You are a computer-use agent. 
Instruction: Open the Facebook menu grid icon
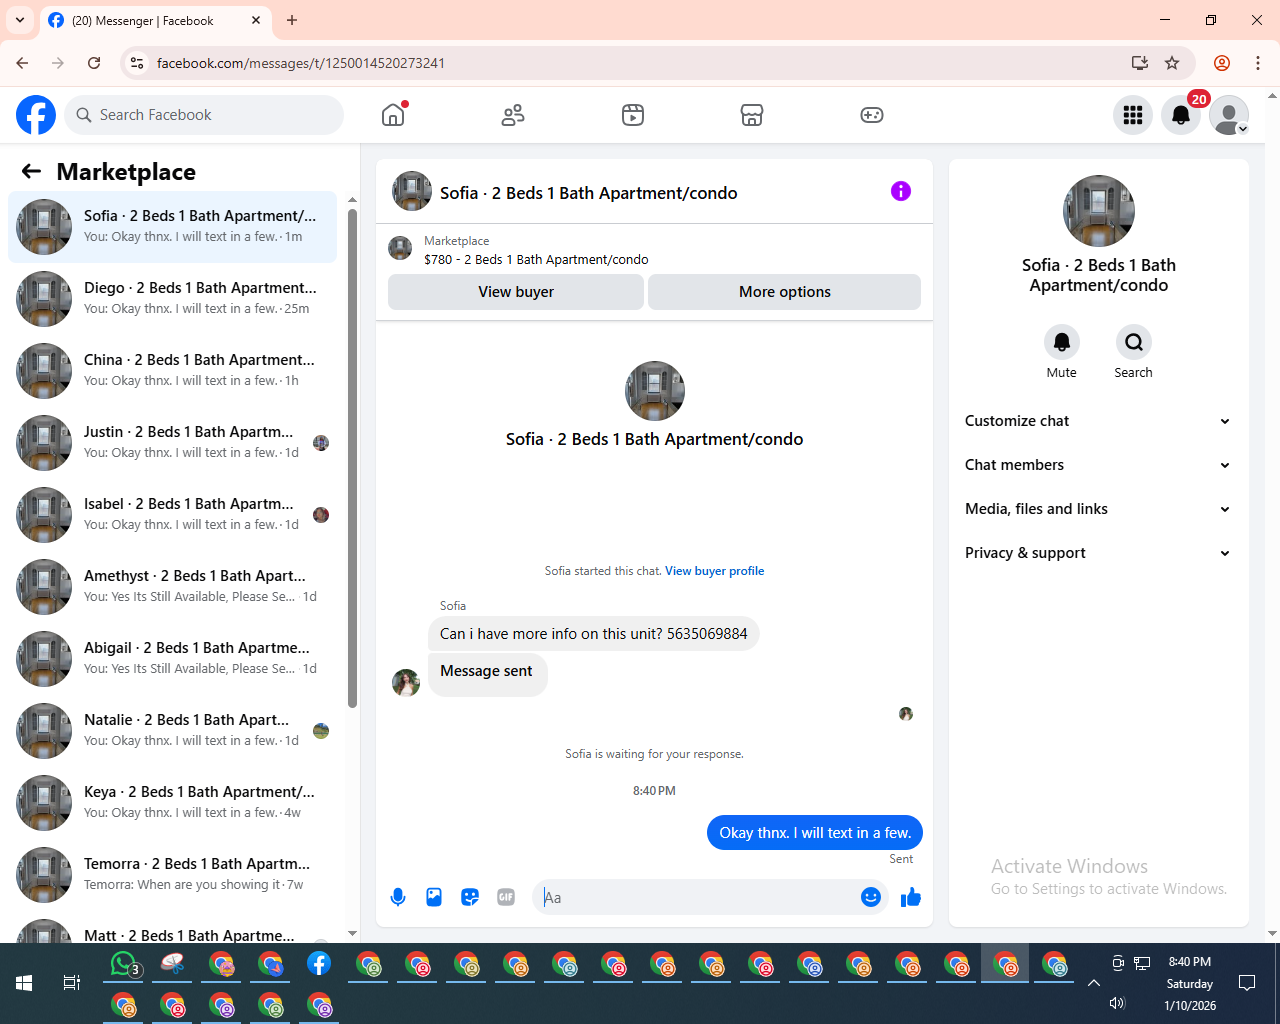(x=1133, y=115)
